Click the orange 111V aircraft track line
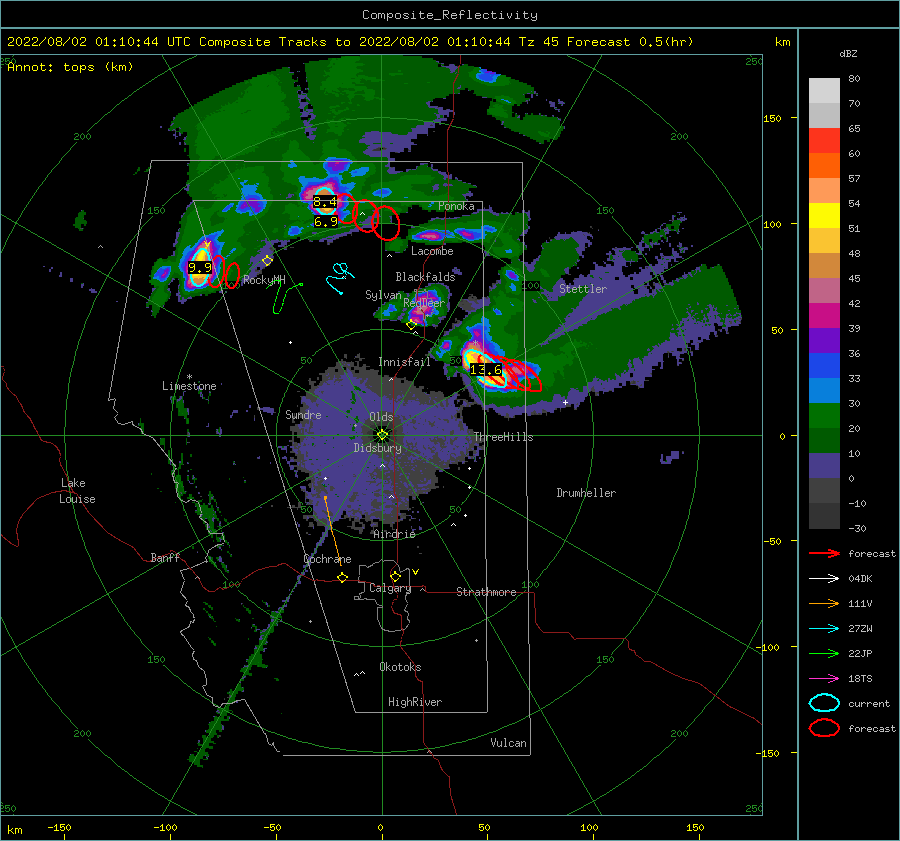The image size is (900, 841). click(x=333, y=530)
